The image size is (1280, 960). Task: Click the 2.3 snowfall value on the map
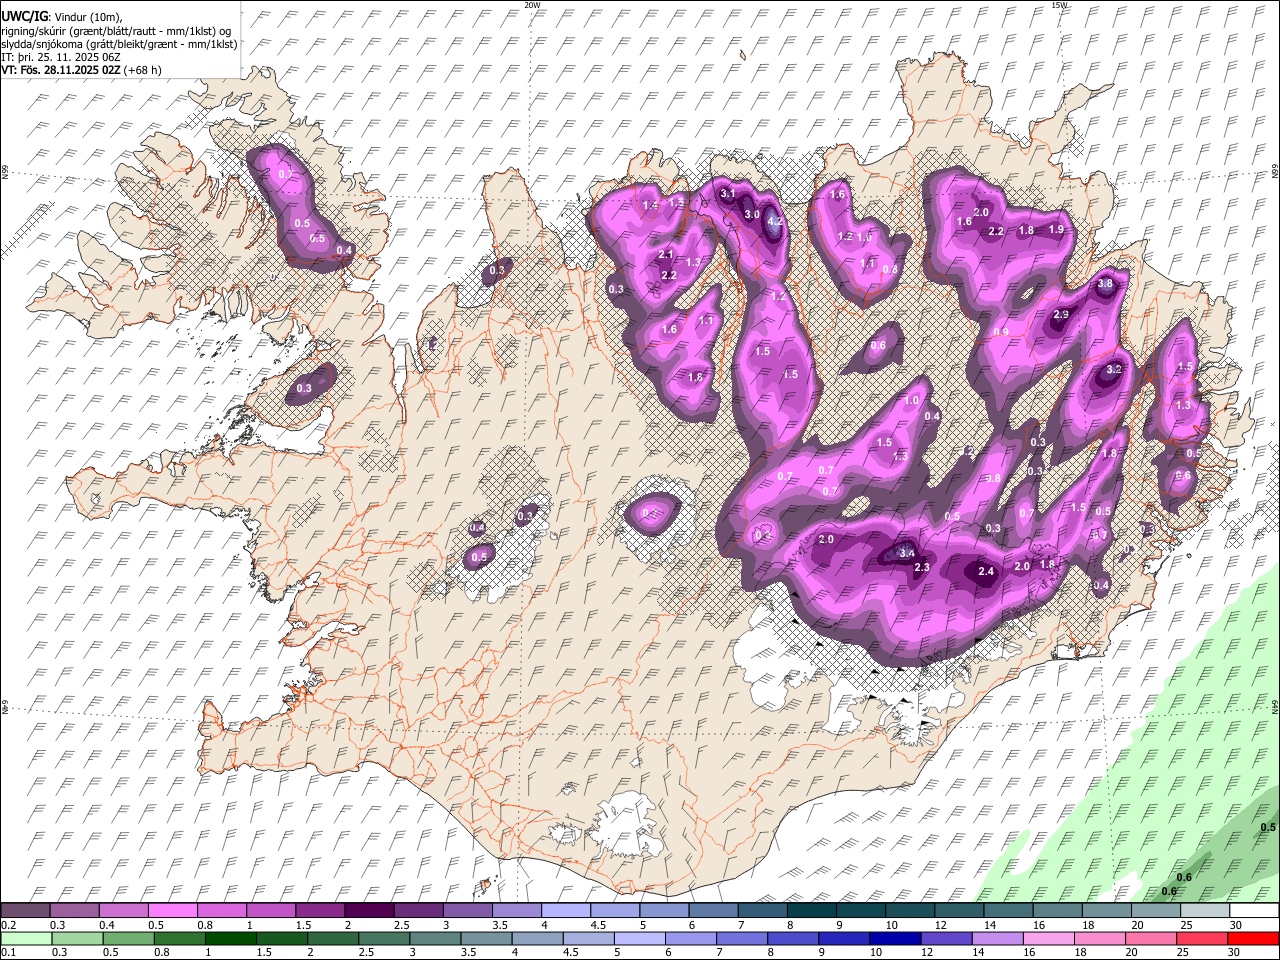tap(922, 568)
